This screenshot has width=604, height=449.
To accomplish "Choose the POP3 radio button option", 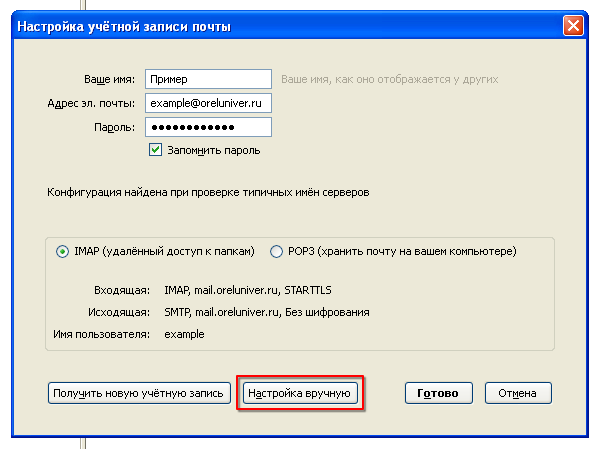I will (276, 251).
